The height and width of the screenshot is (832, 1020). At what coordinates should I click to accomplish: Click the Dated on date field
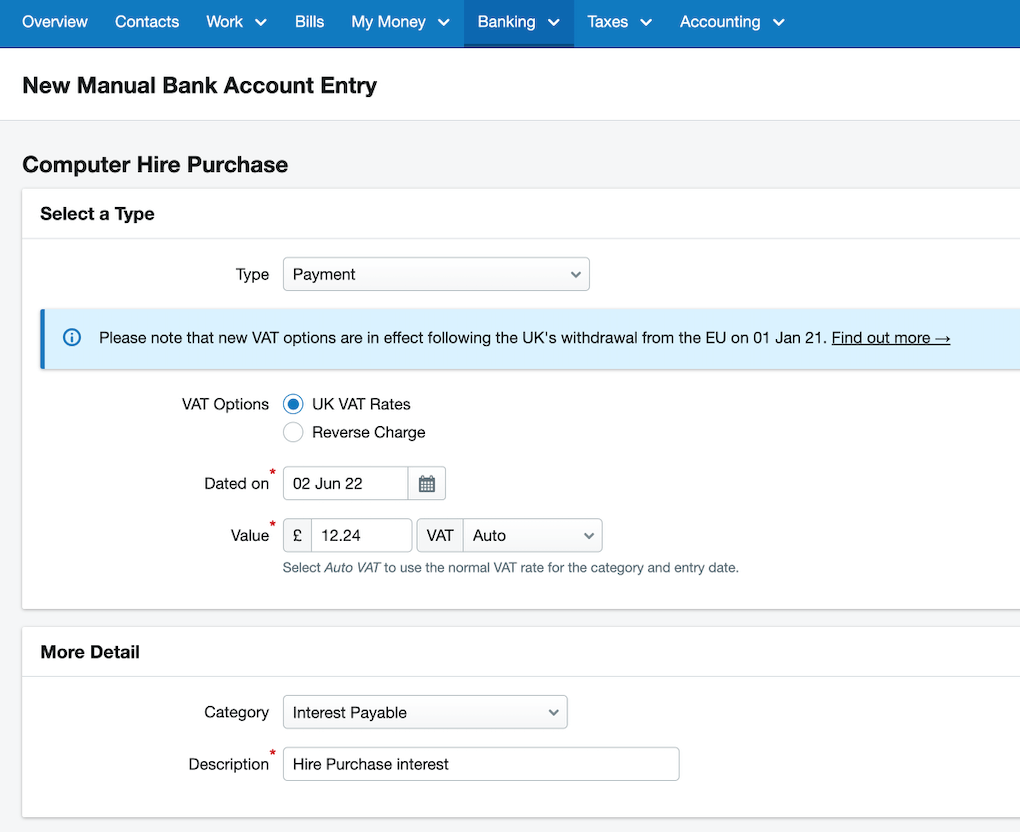tap(344, 483)
